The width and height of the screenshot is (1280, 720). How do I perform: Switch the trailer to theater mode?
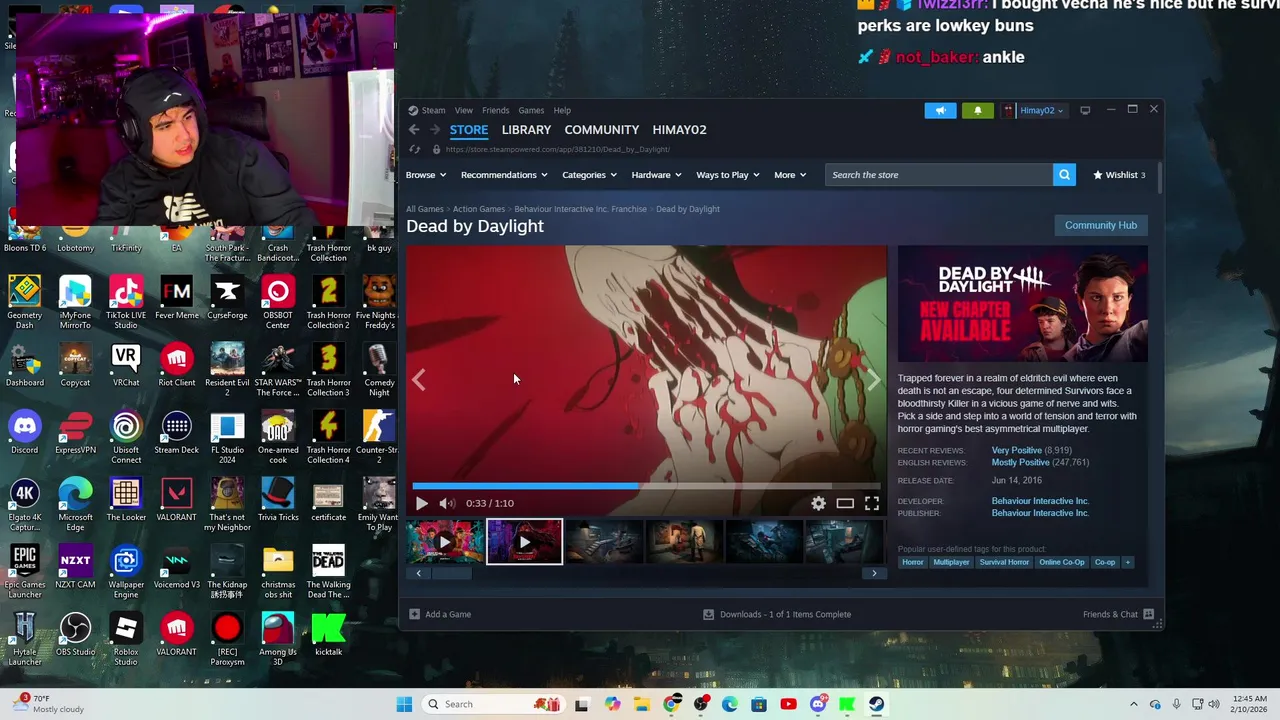pos(845,503)
